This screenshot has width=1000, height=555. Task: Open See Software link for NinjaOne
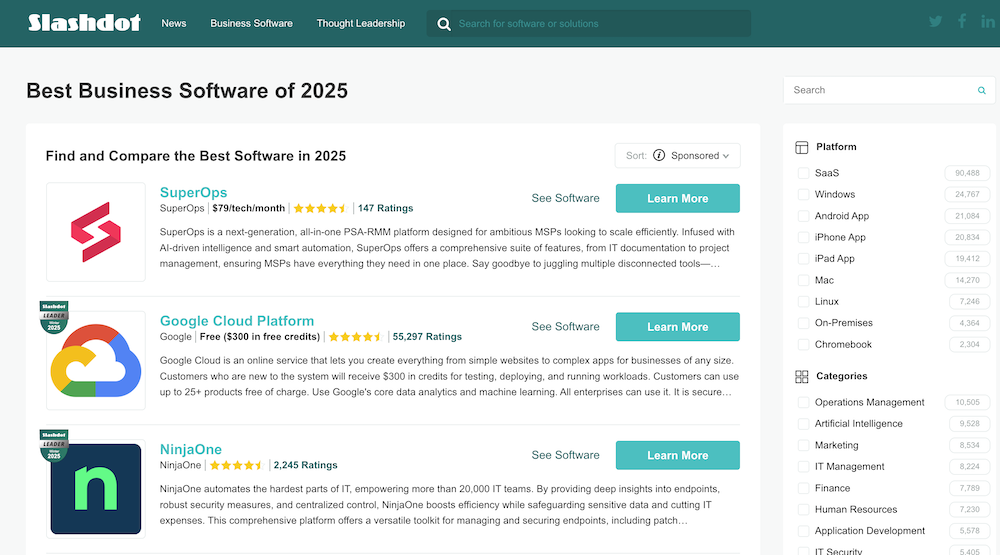565,455
